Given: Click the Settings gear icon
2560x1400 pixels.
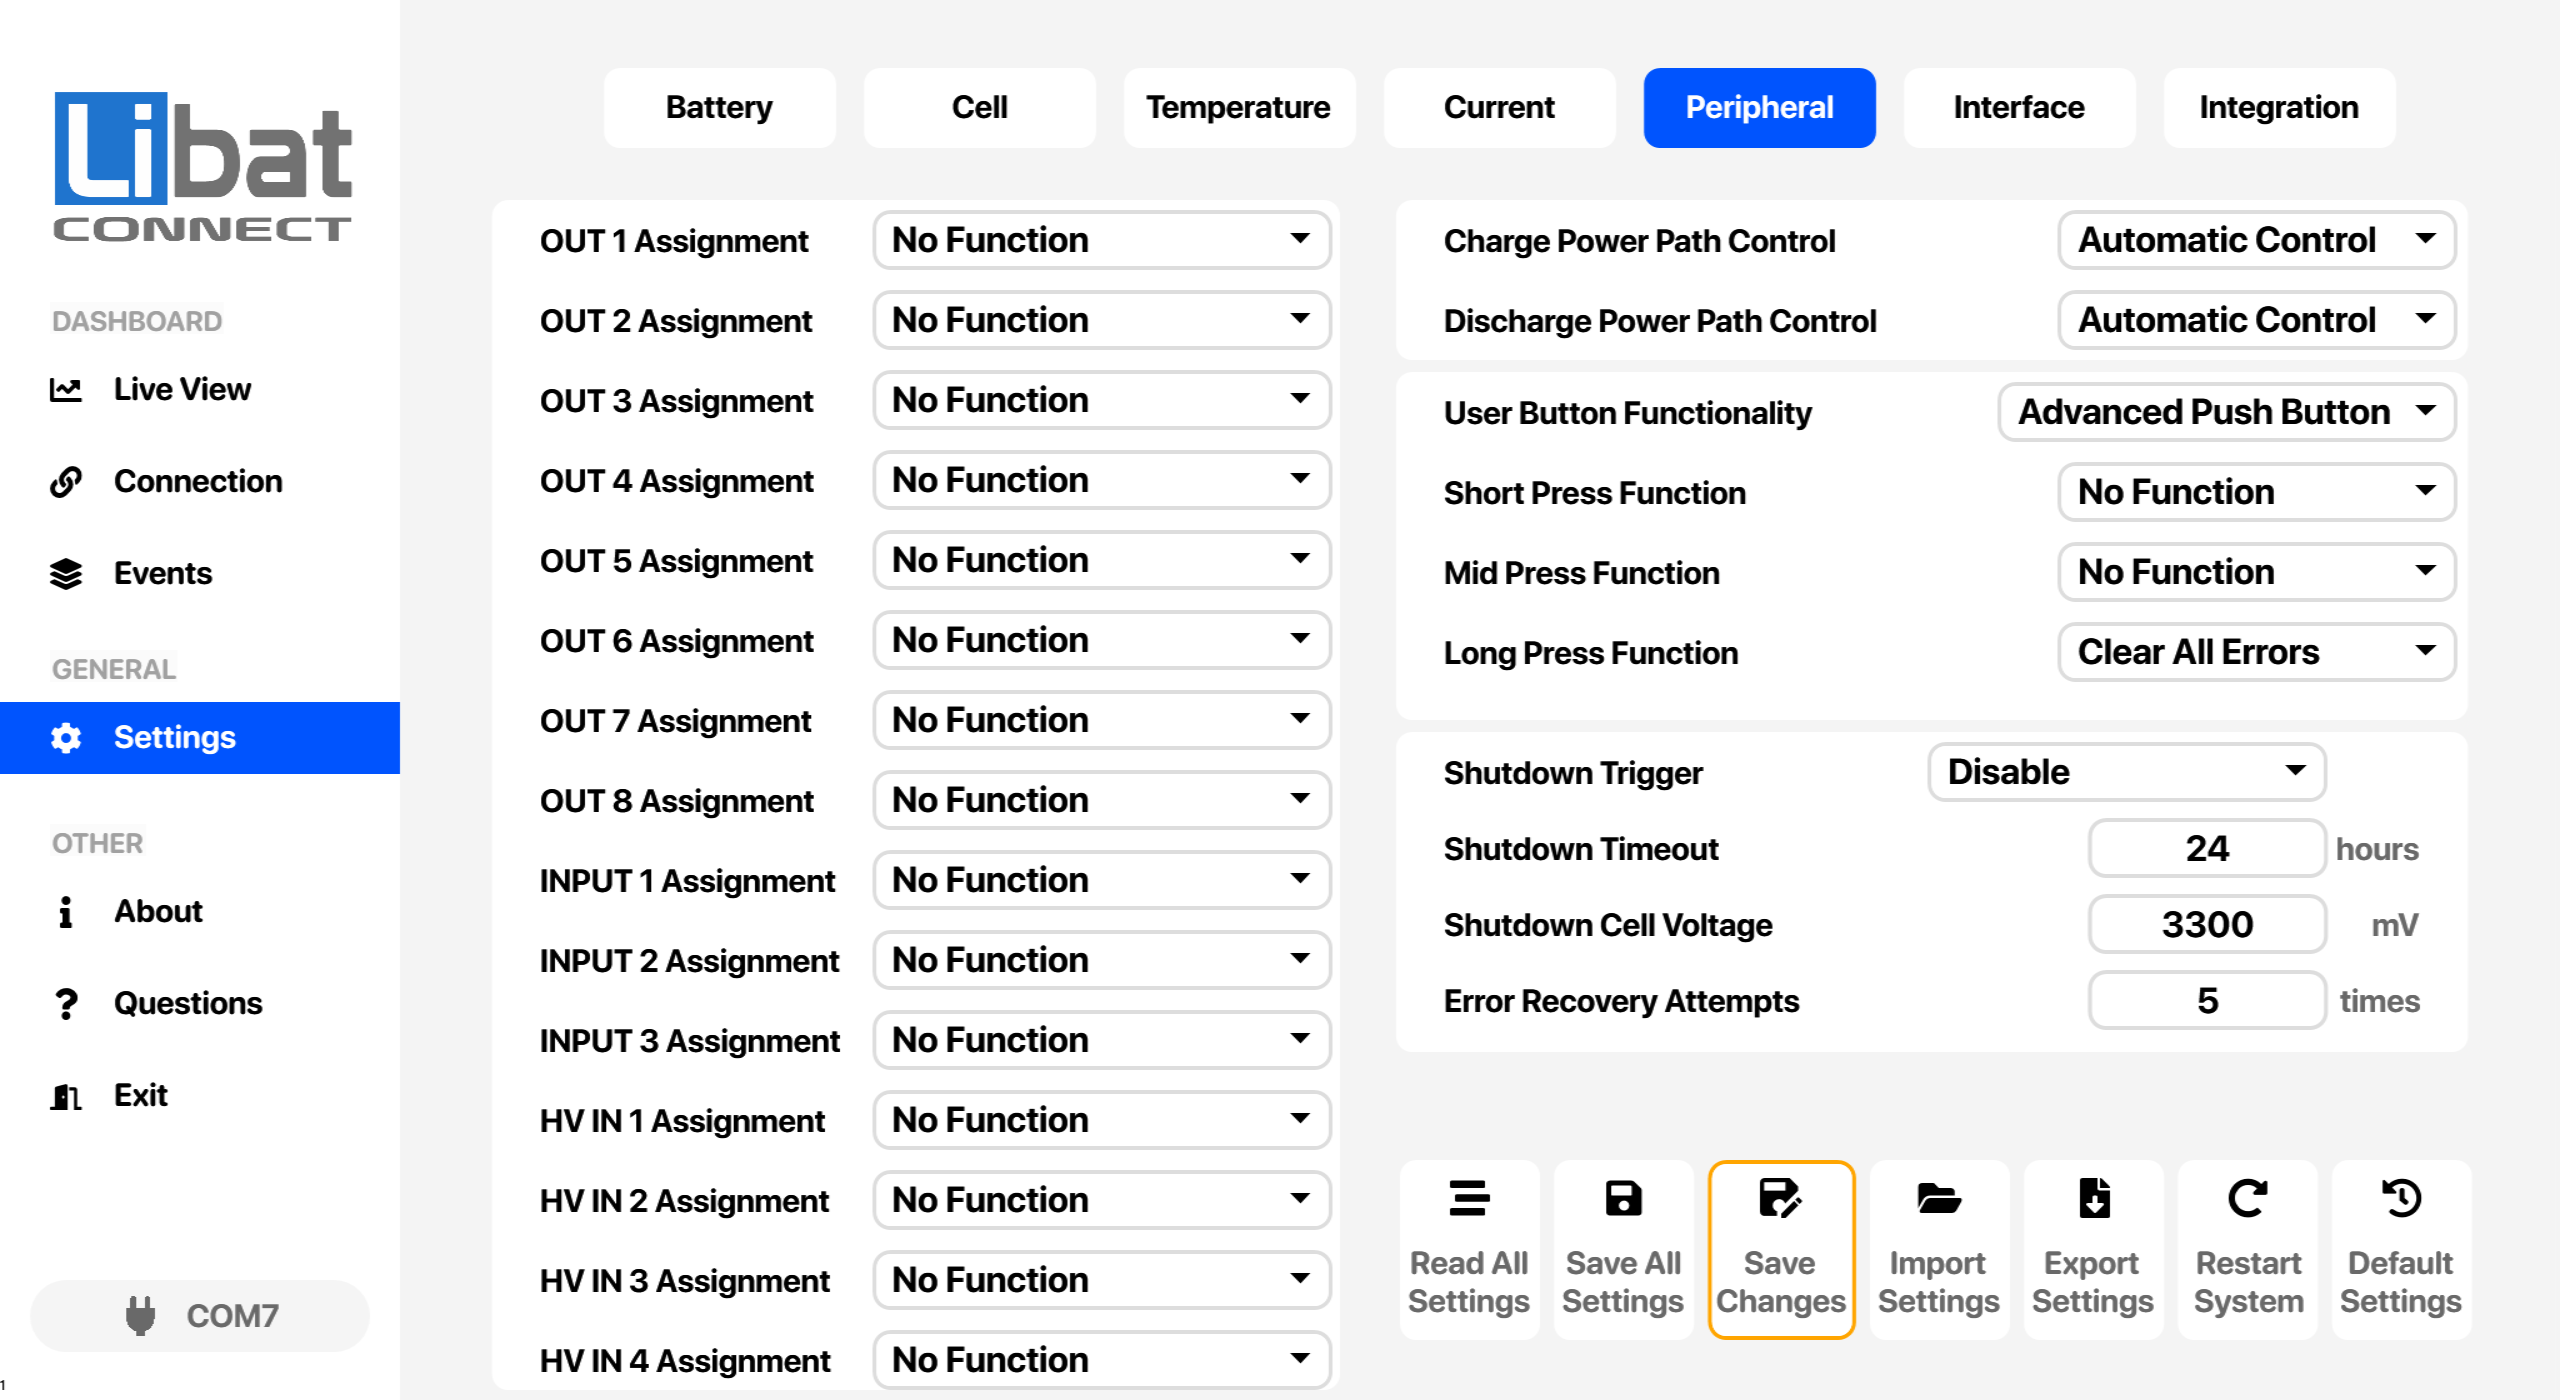Looking at the screenshot, I should pos(66,738).
